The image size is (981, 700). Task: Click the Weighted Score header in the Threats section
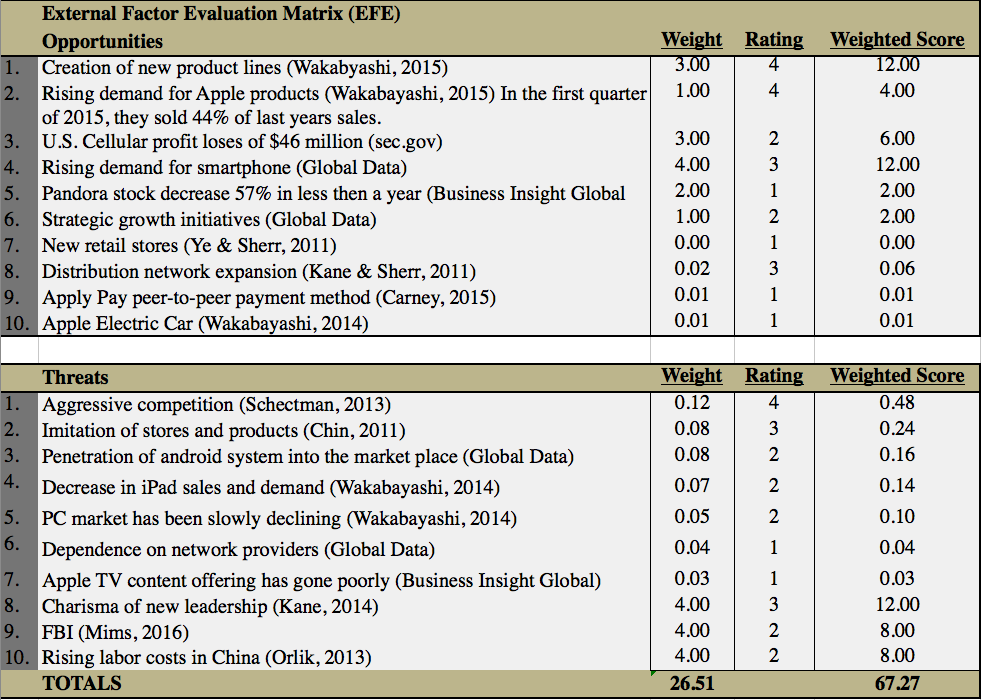897,376
